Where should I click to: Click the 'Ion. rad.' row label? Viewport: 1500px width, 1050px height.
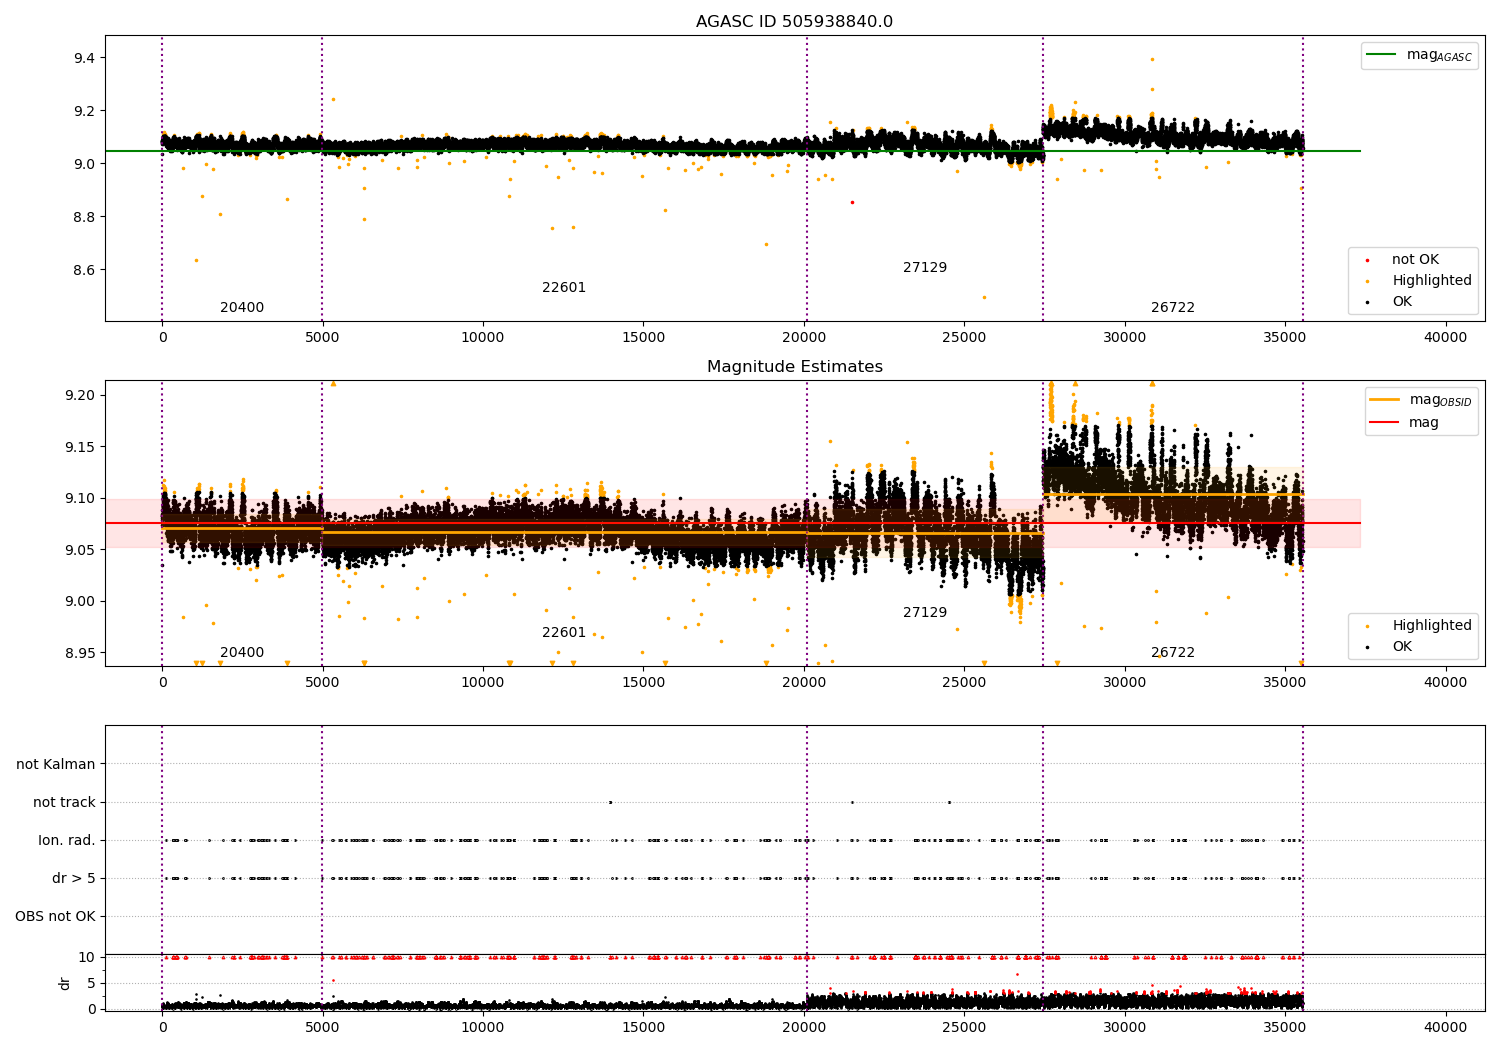coord(67,841)
